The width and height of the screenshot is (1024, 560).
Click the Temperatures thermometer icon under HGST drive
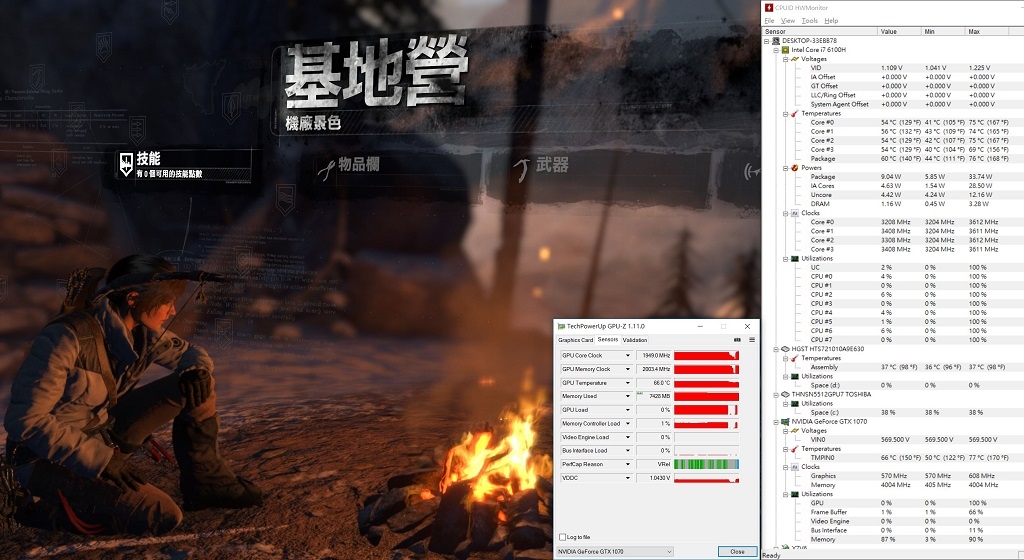[x=795, y=358]
